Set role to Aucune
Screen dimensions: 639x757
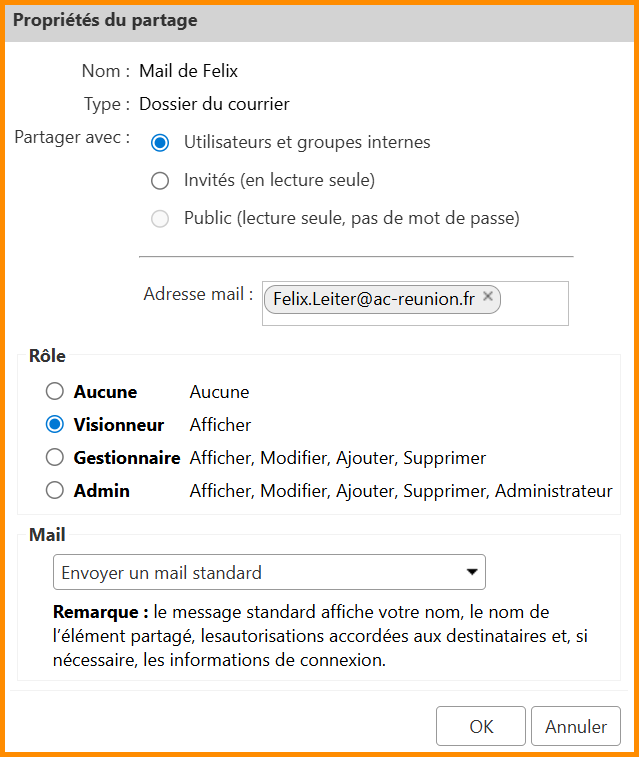pyautogui.click(x=55, y=392)
